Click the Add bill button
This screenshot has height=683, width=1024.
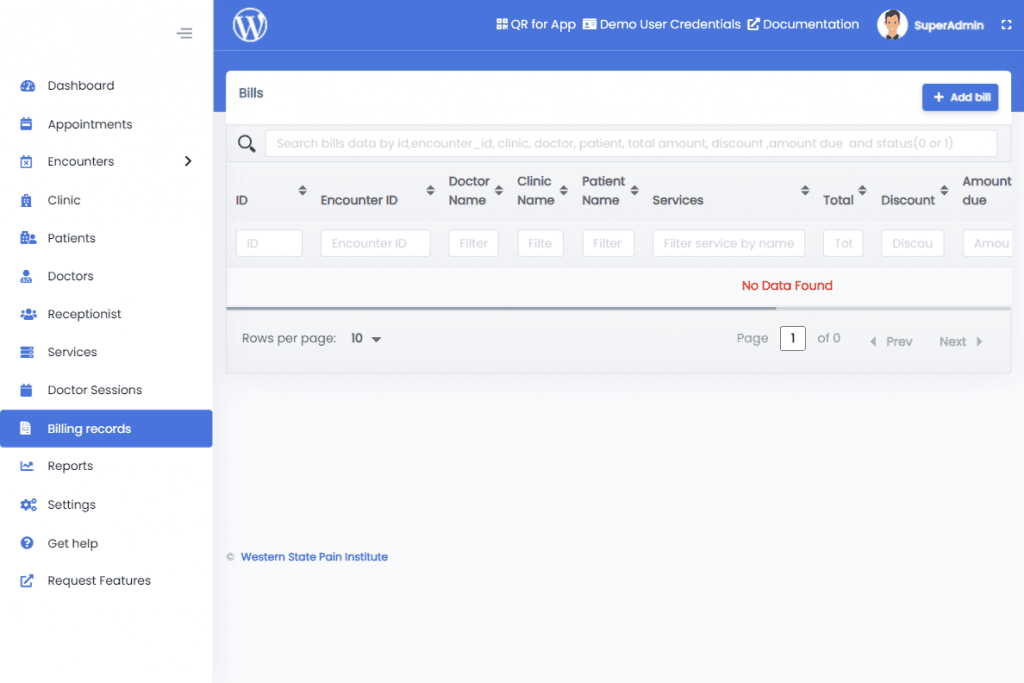pos(960,97)
